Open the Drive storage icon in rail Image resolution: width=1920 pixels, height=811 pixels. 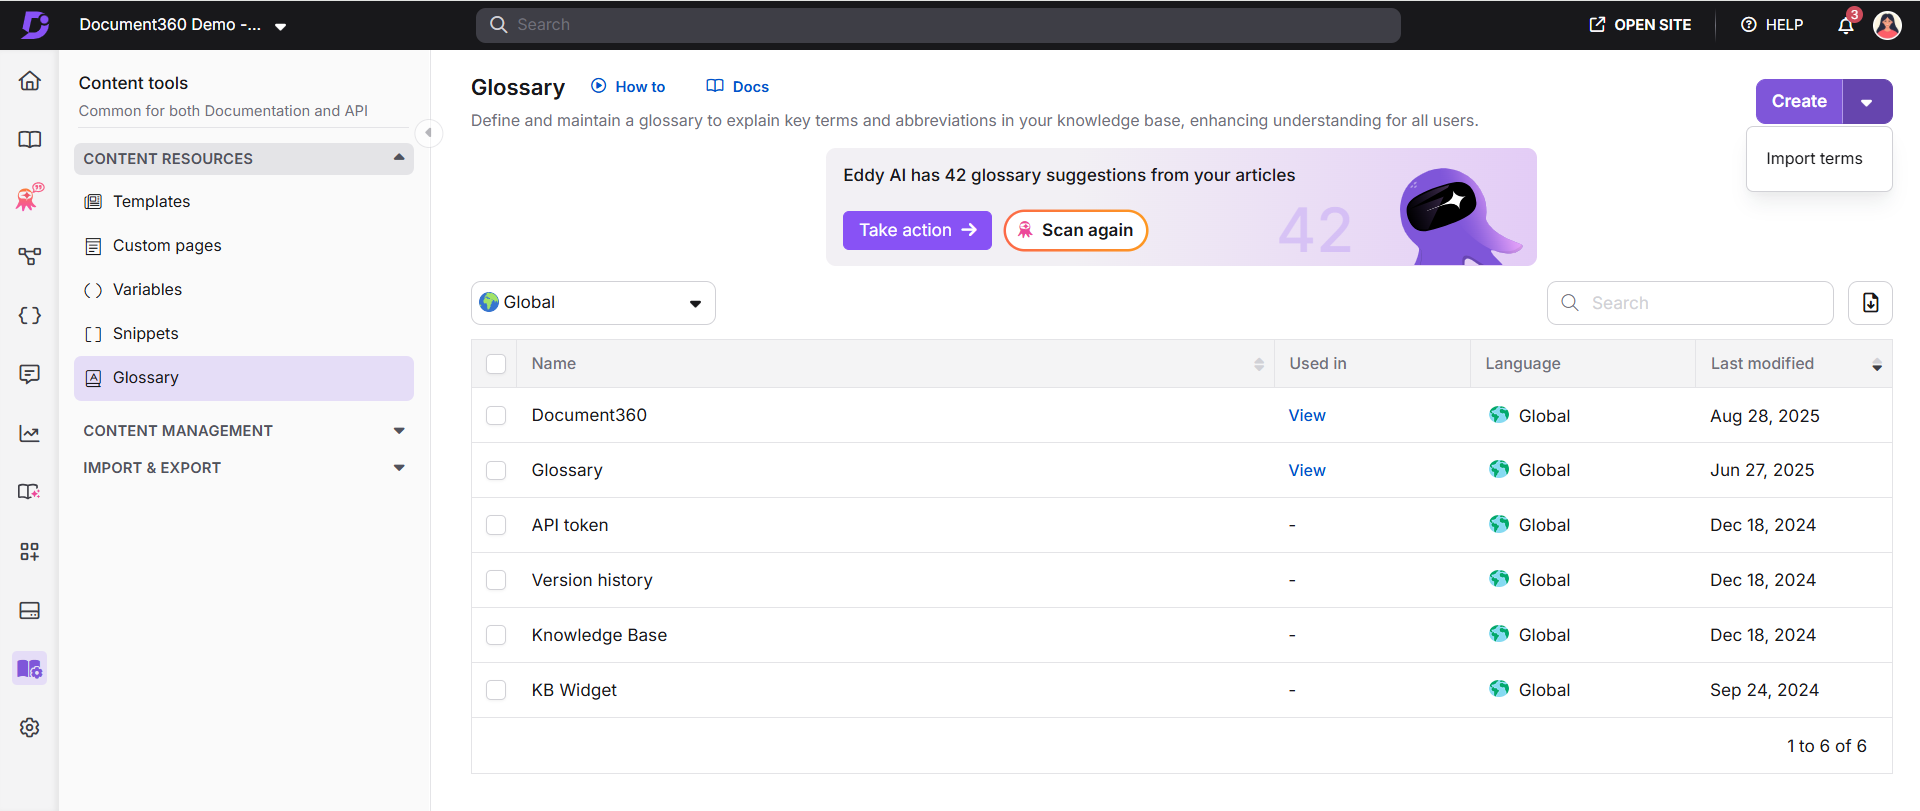tap(30, 610)
